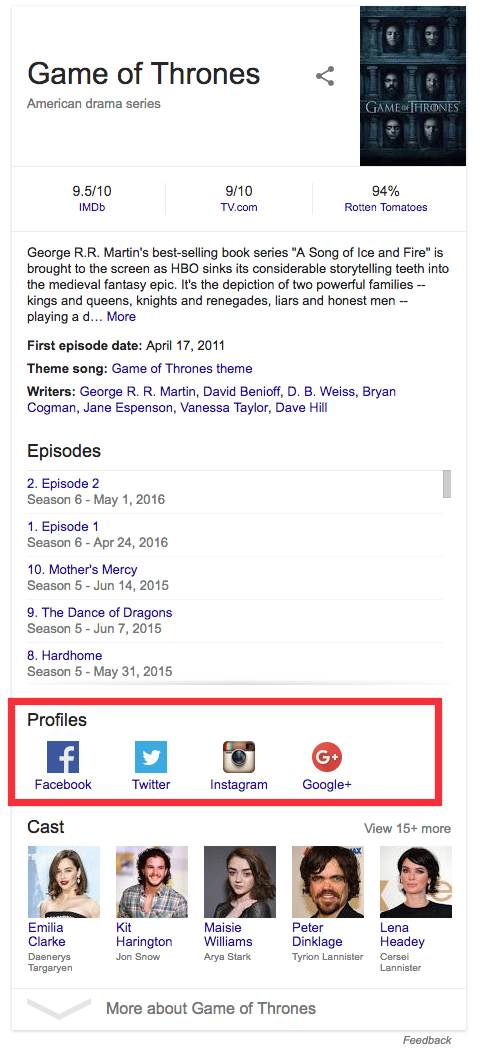This screenshot has width=487, height=1051.
Task: Open the Twitter bird icon
Action: (x=151, y=757)
